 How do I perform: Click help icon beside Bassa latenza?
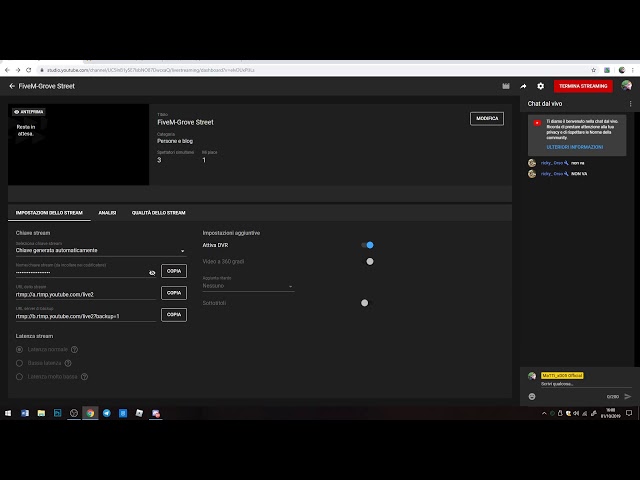[68, 363]
